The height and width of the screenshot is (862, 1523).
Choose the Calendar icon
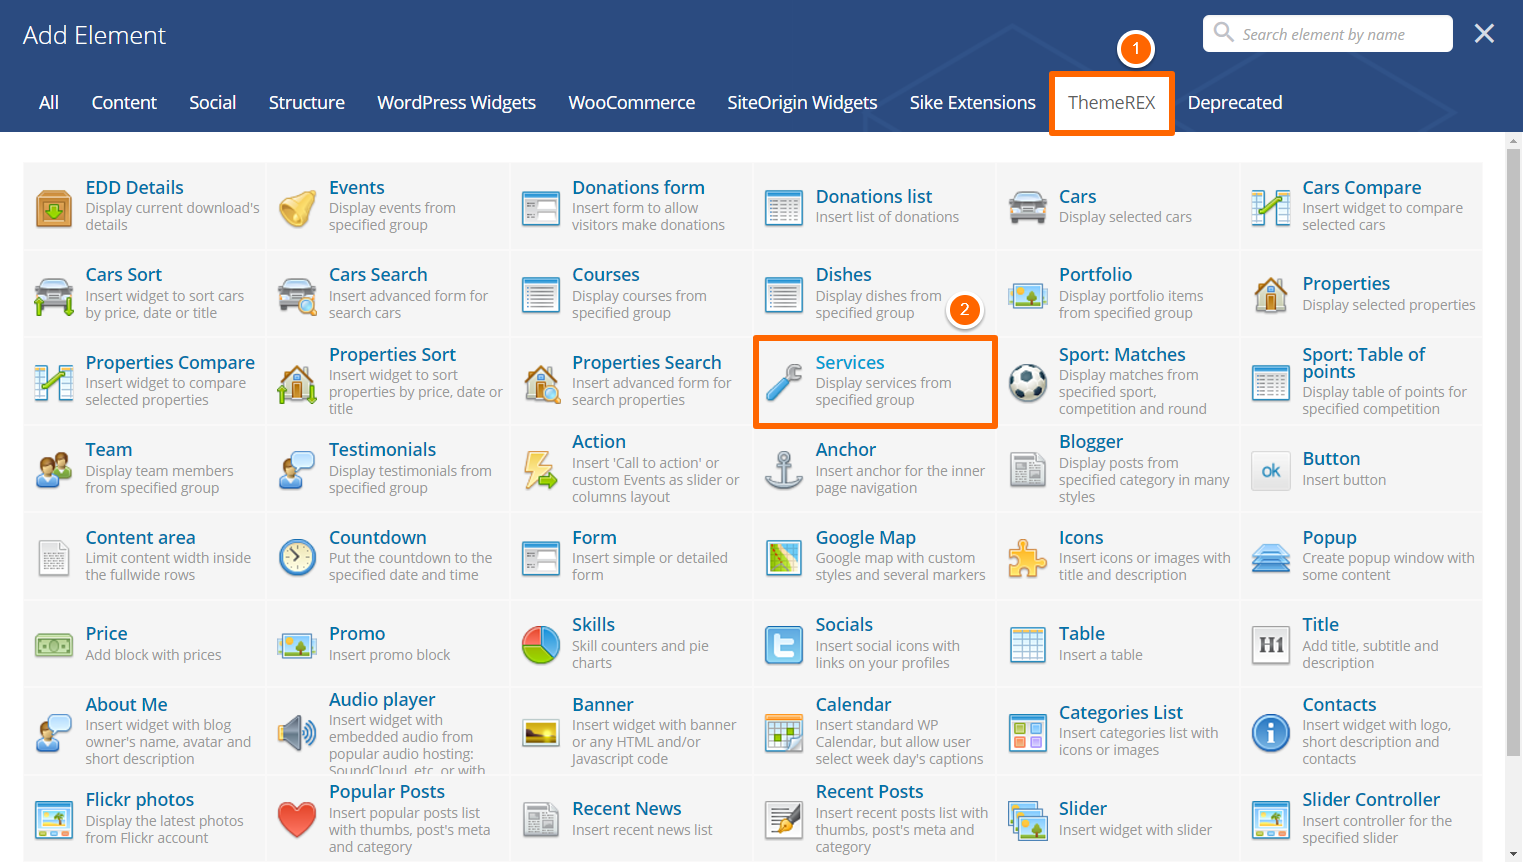[x=784, y=733]
